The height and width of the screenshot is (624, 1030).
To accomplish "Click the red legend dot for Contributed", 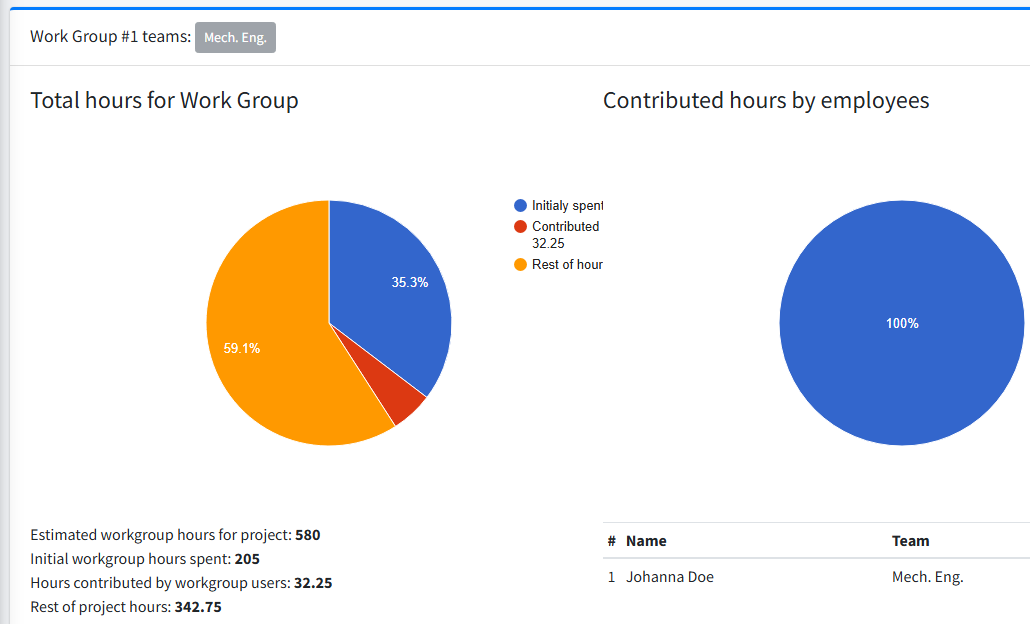I will [x=520, y=227].
